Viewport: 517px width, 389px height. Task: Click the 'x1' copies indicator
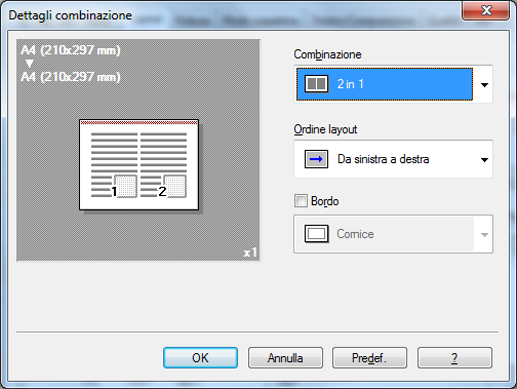[250, 253]
